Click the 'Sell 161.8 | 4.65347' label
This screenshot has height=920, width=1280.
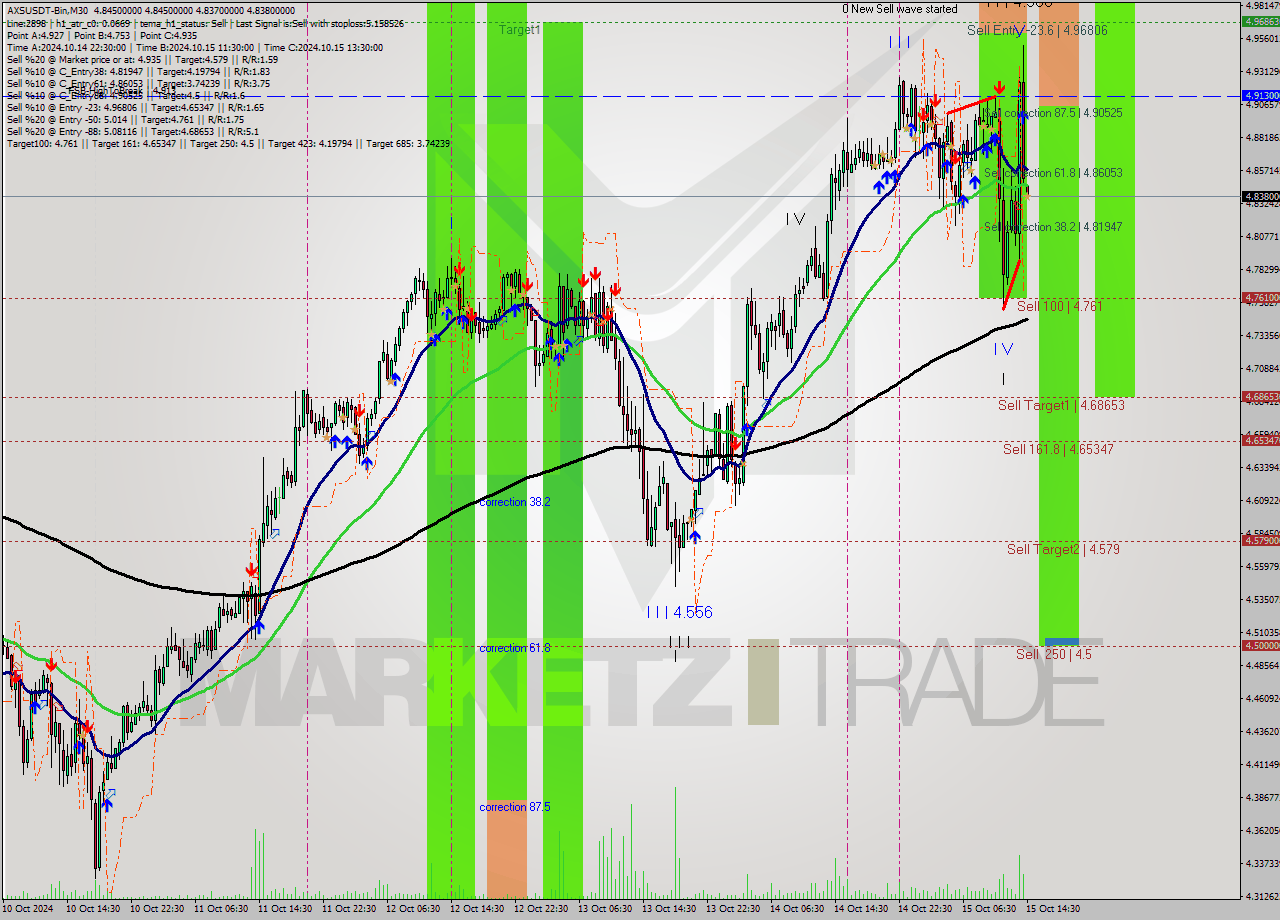coord(1058,449)
